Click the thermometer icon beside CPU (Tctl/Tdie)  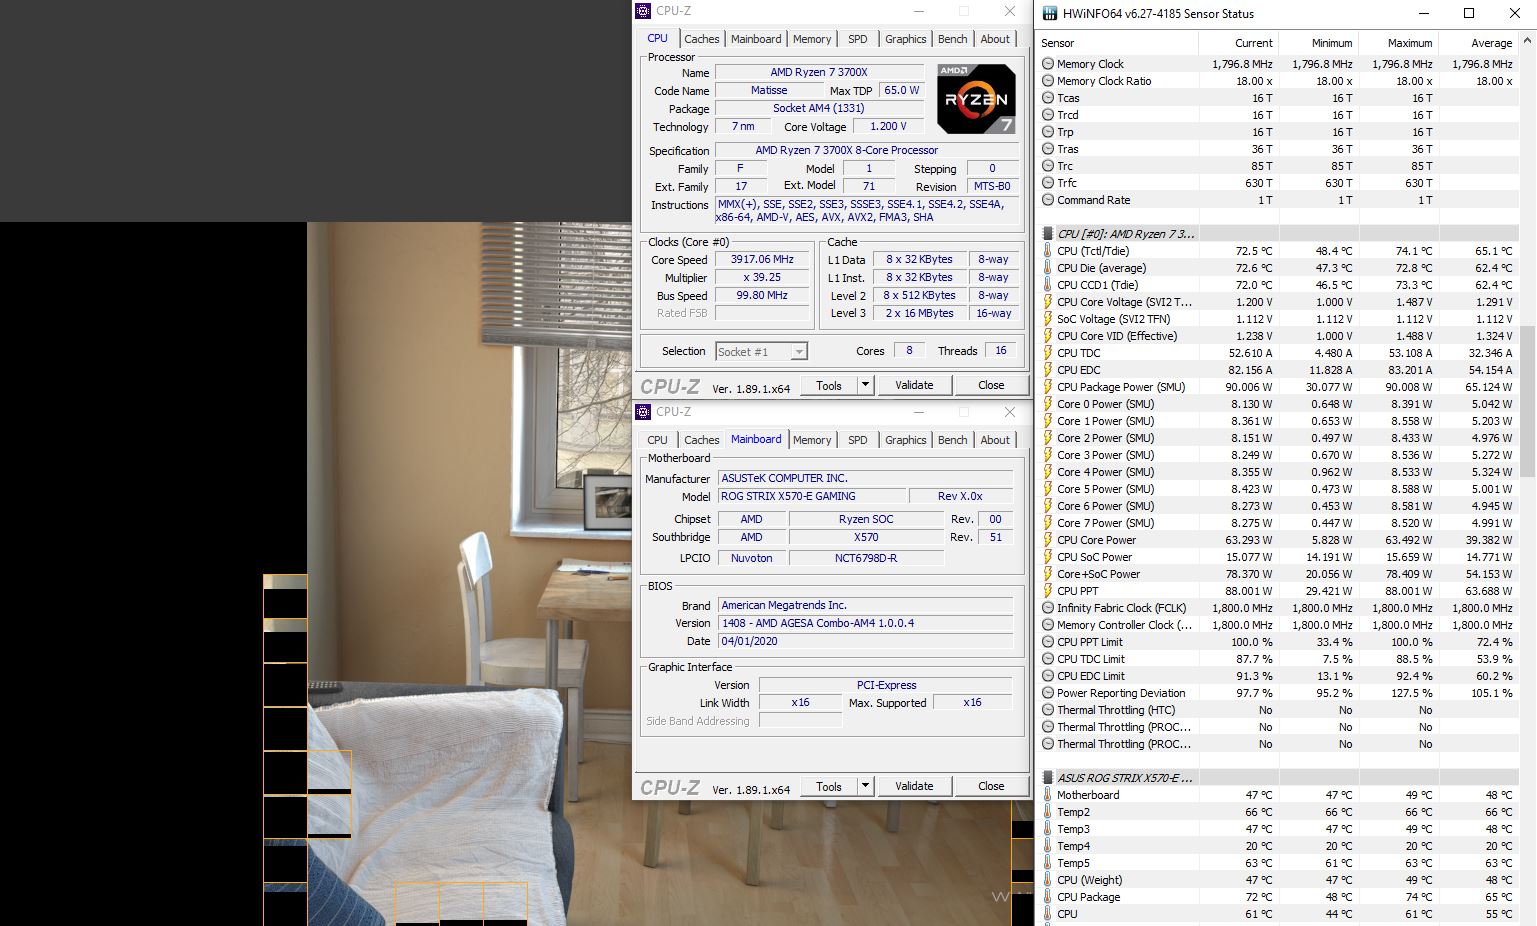[x=1048, y=251]
